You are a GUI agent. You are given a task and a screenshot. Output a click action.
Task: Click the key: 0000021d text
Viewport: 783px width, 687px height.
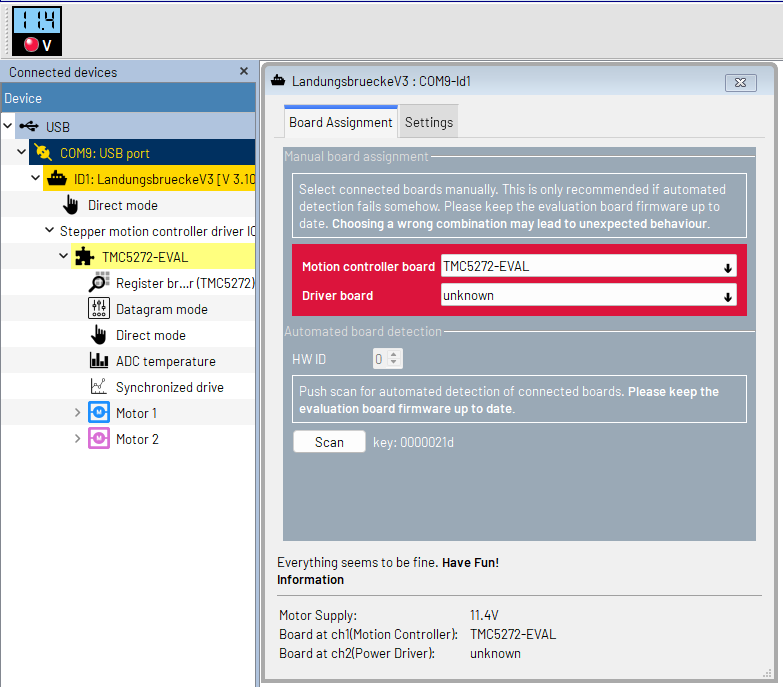coord(413,442)
